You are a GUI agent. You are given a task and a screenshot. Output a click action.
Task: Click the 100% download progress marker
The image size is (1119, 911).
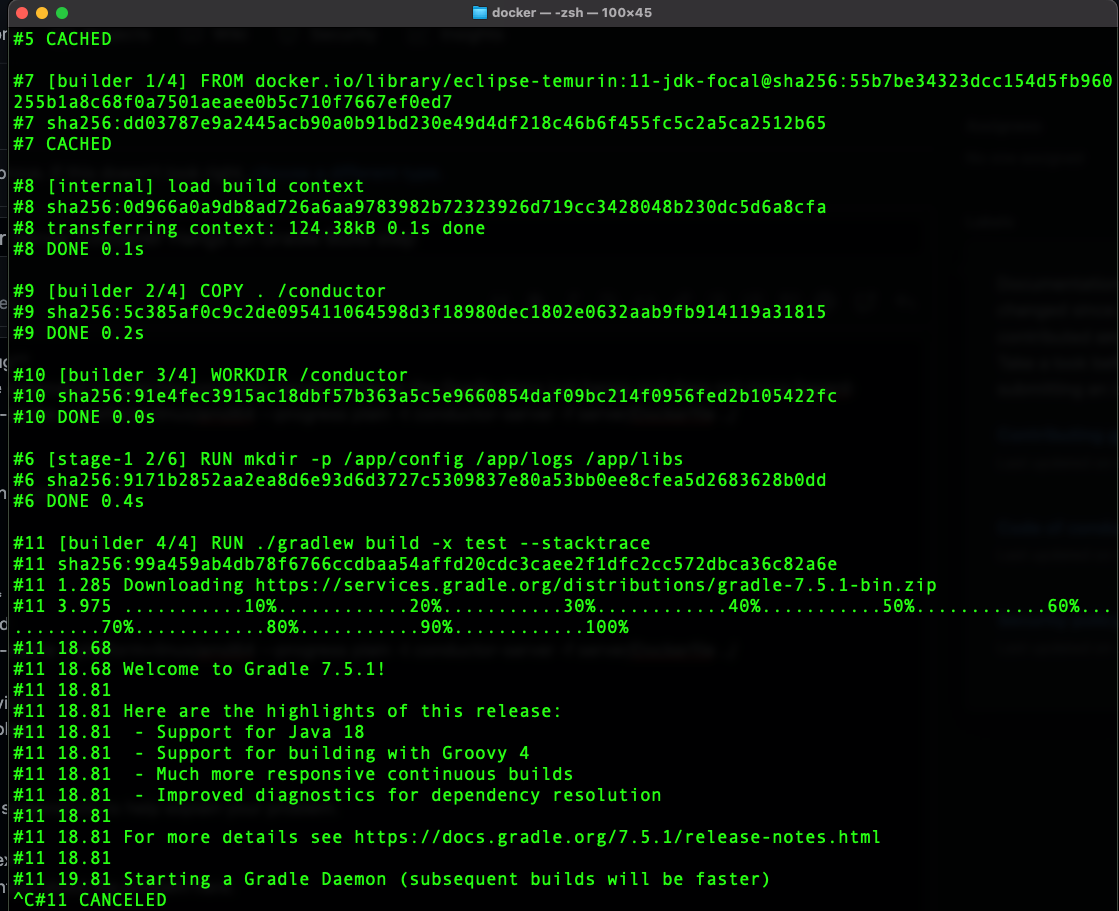pos(604,627)
